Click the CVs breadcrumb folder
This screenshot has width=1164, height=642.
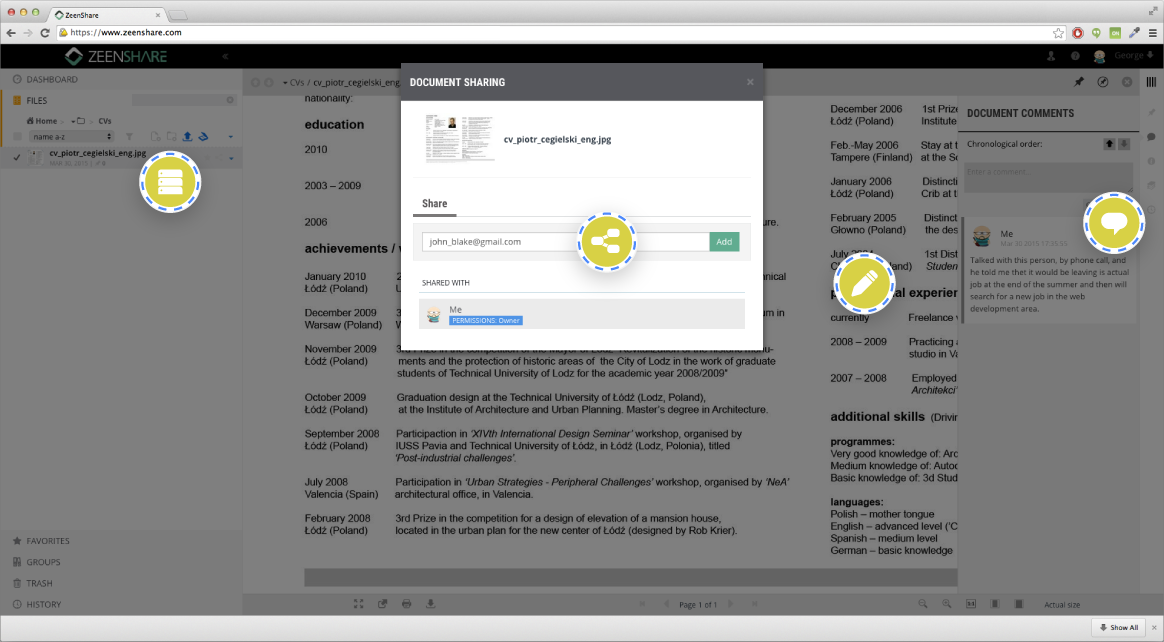tap(105, 121)
